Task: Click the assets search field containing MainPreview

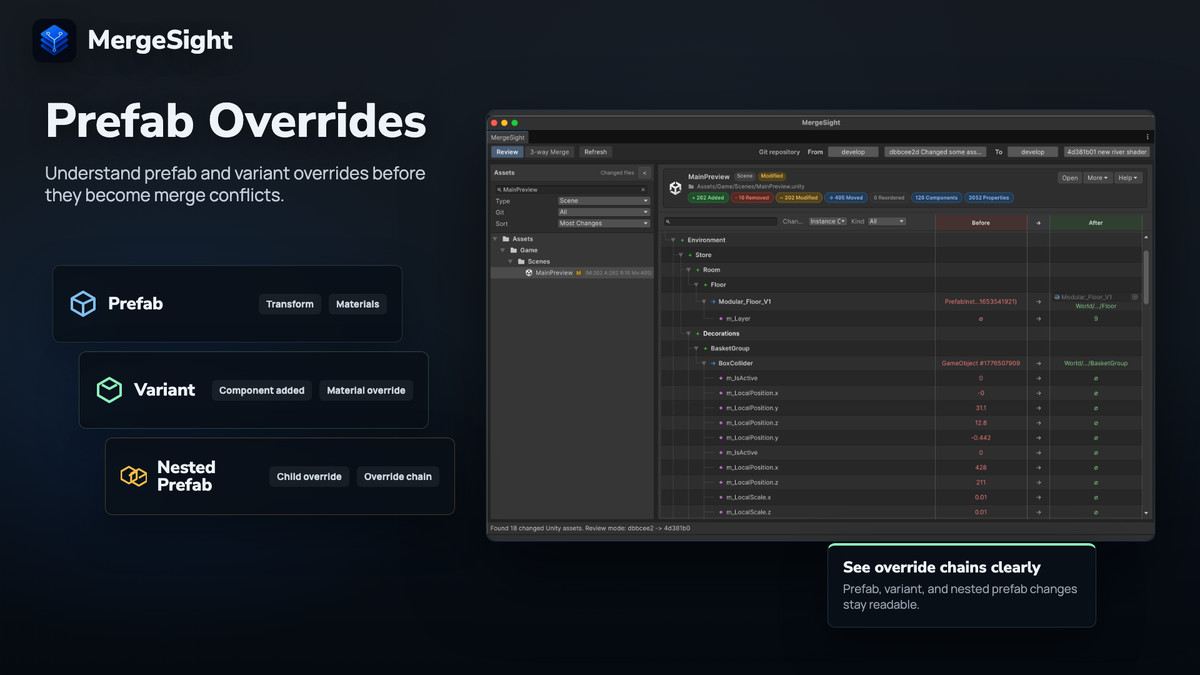Action: [x=571, y=189]
